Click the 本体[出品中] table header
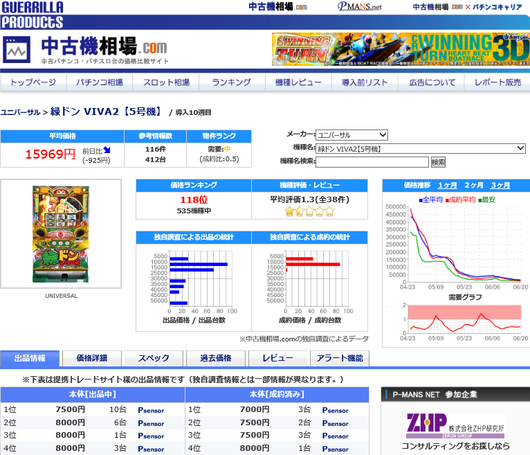530x455 pixels. [x=93, y=394]
